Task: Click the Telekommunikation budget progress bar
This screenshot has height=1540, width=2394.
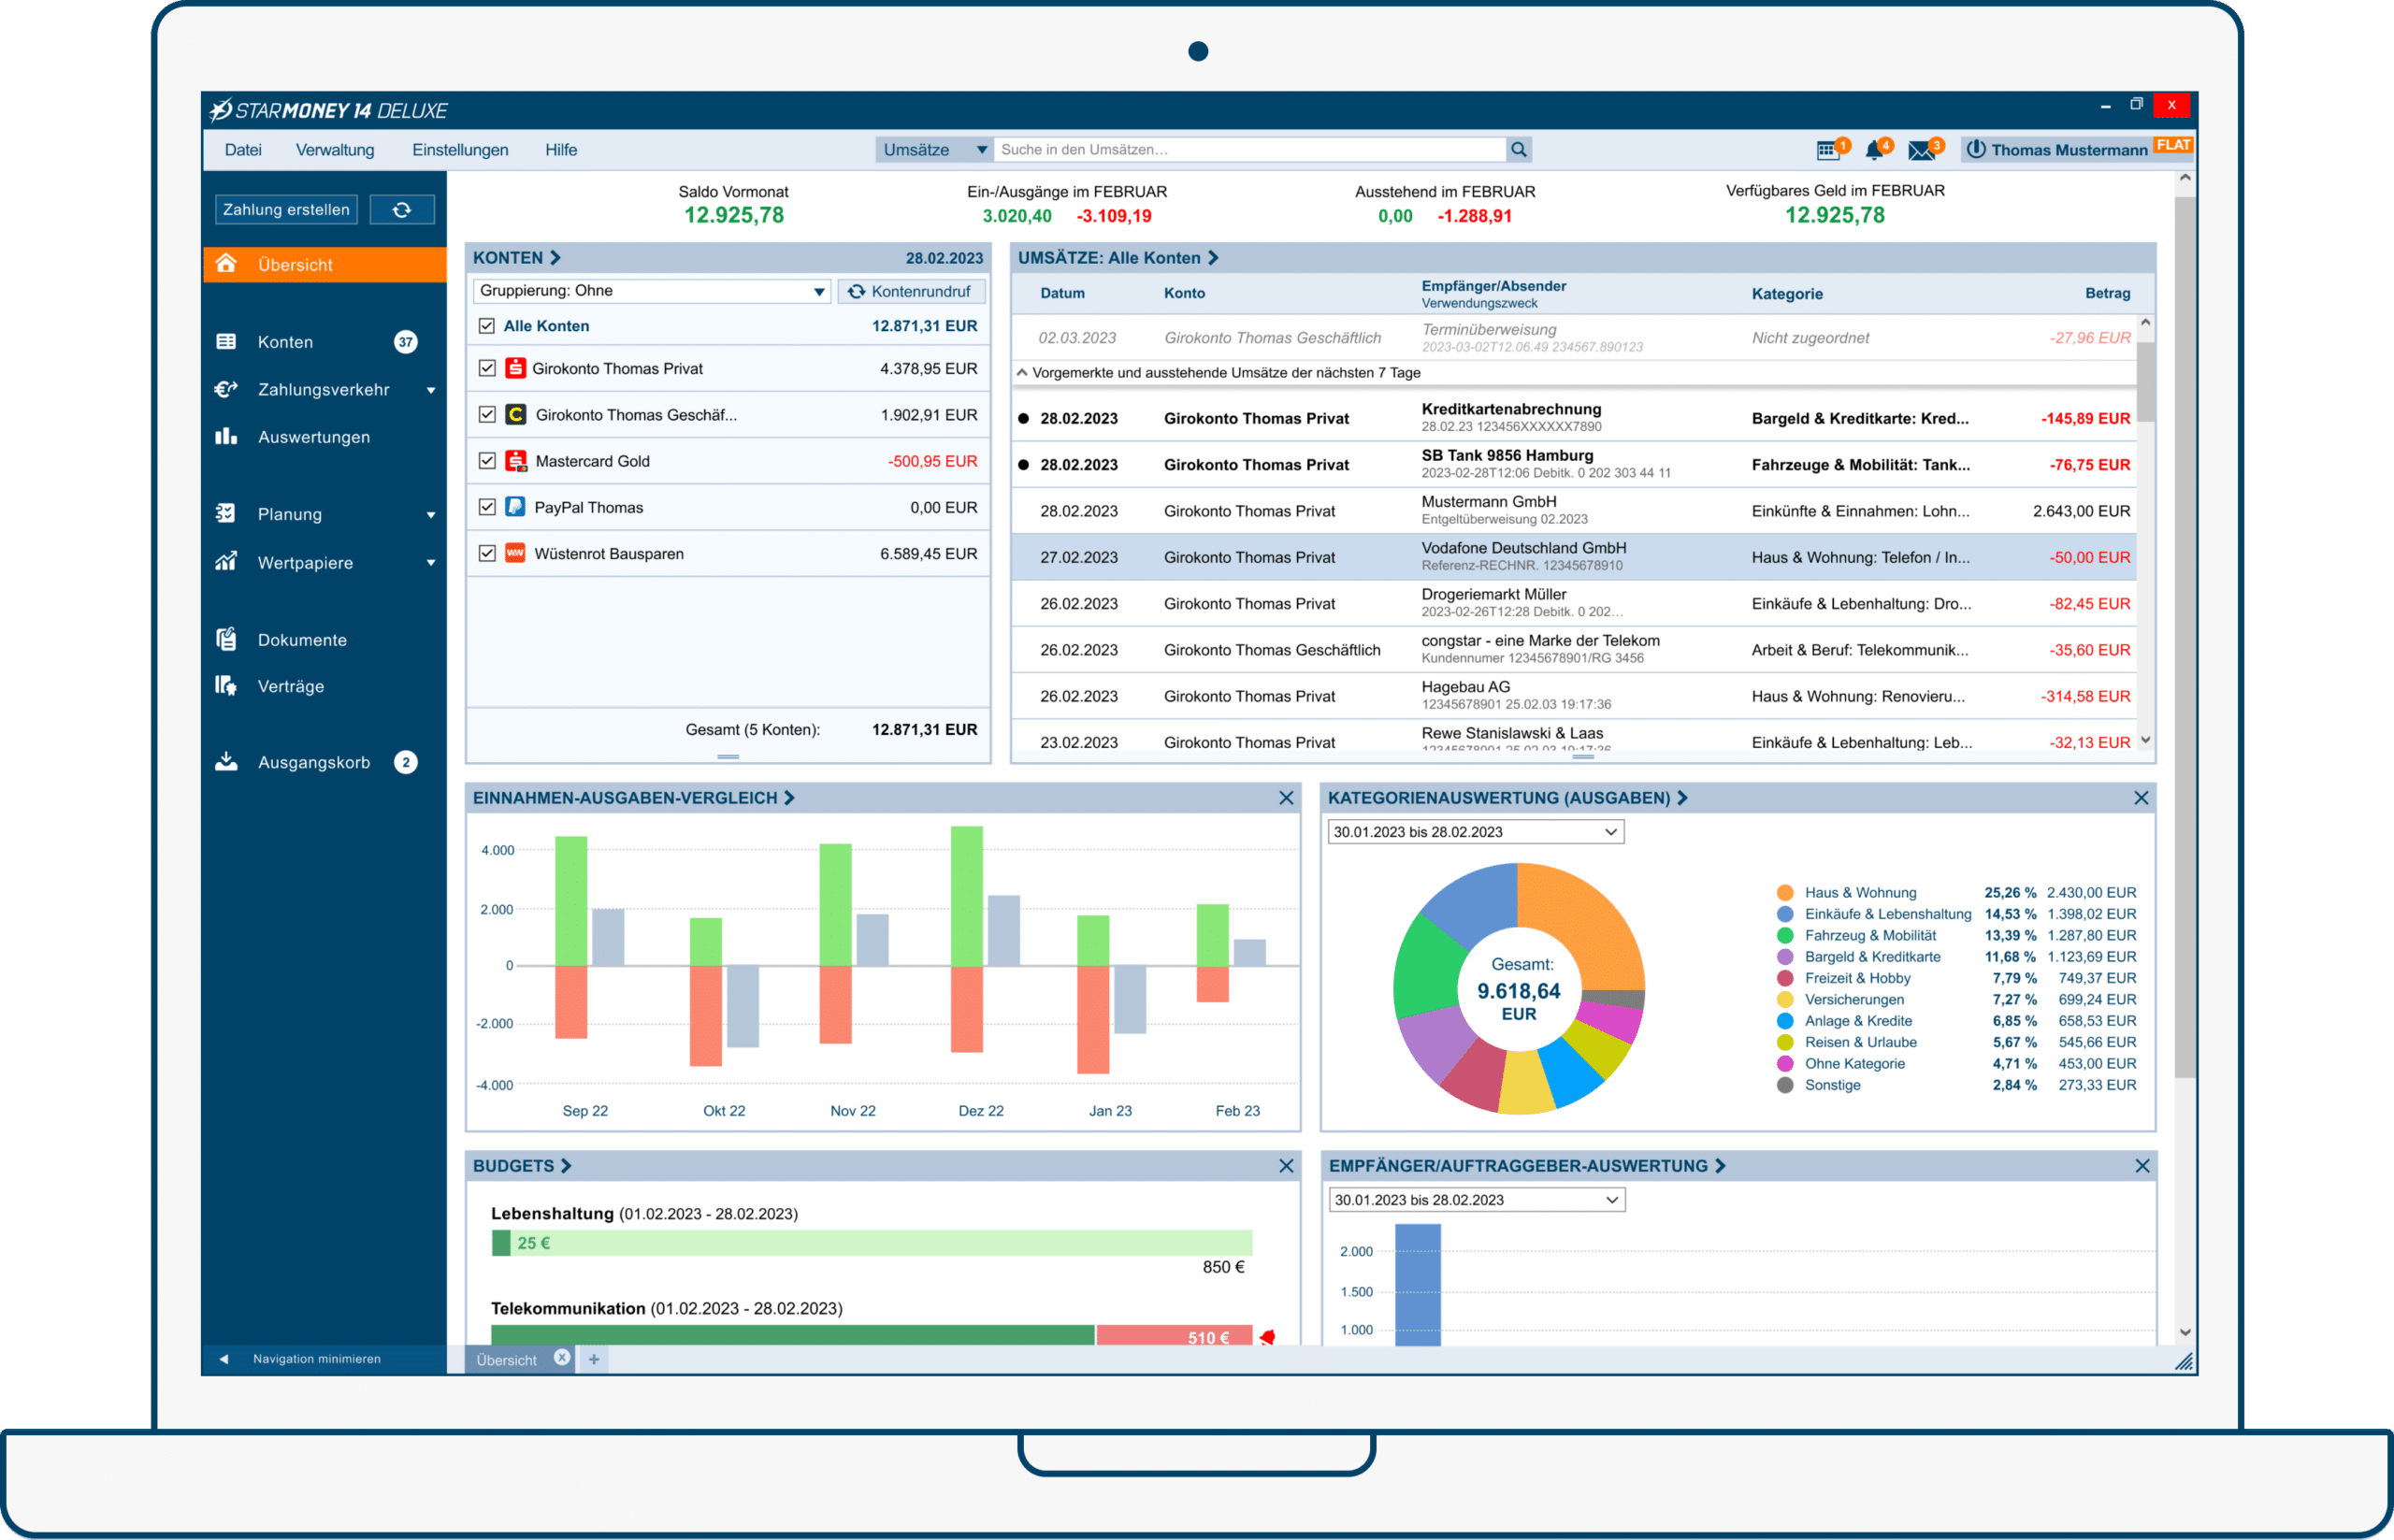Action: pyautogui.click(x=872, y=1336)
